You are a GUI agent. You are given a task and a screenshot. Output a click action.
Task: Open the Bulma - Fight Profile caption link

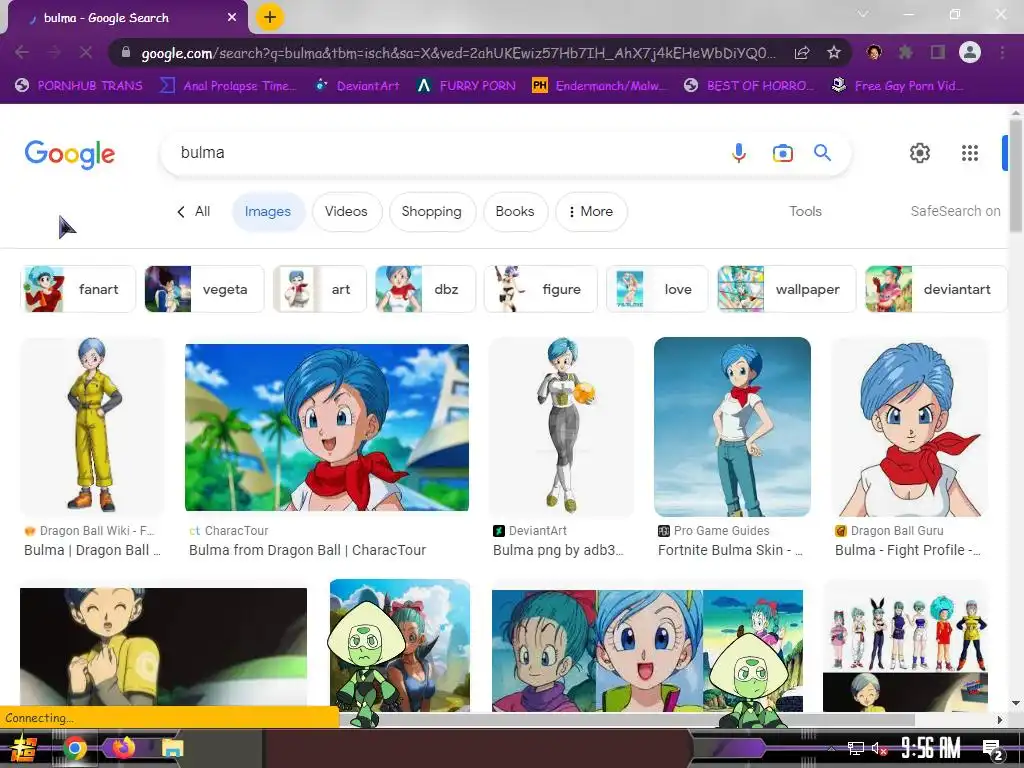(908, 551)
